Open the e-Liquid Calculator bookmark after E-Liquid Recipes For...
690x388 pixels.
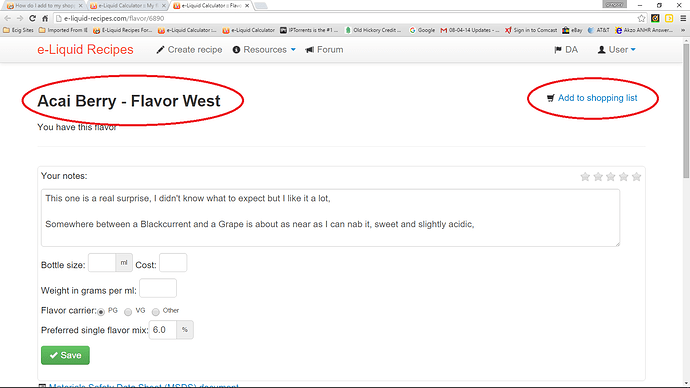[187, 30]
